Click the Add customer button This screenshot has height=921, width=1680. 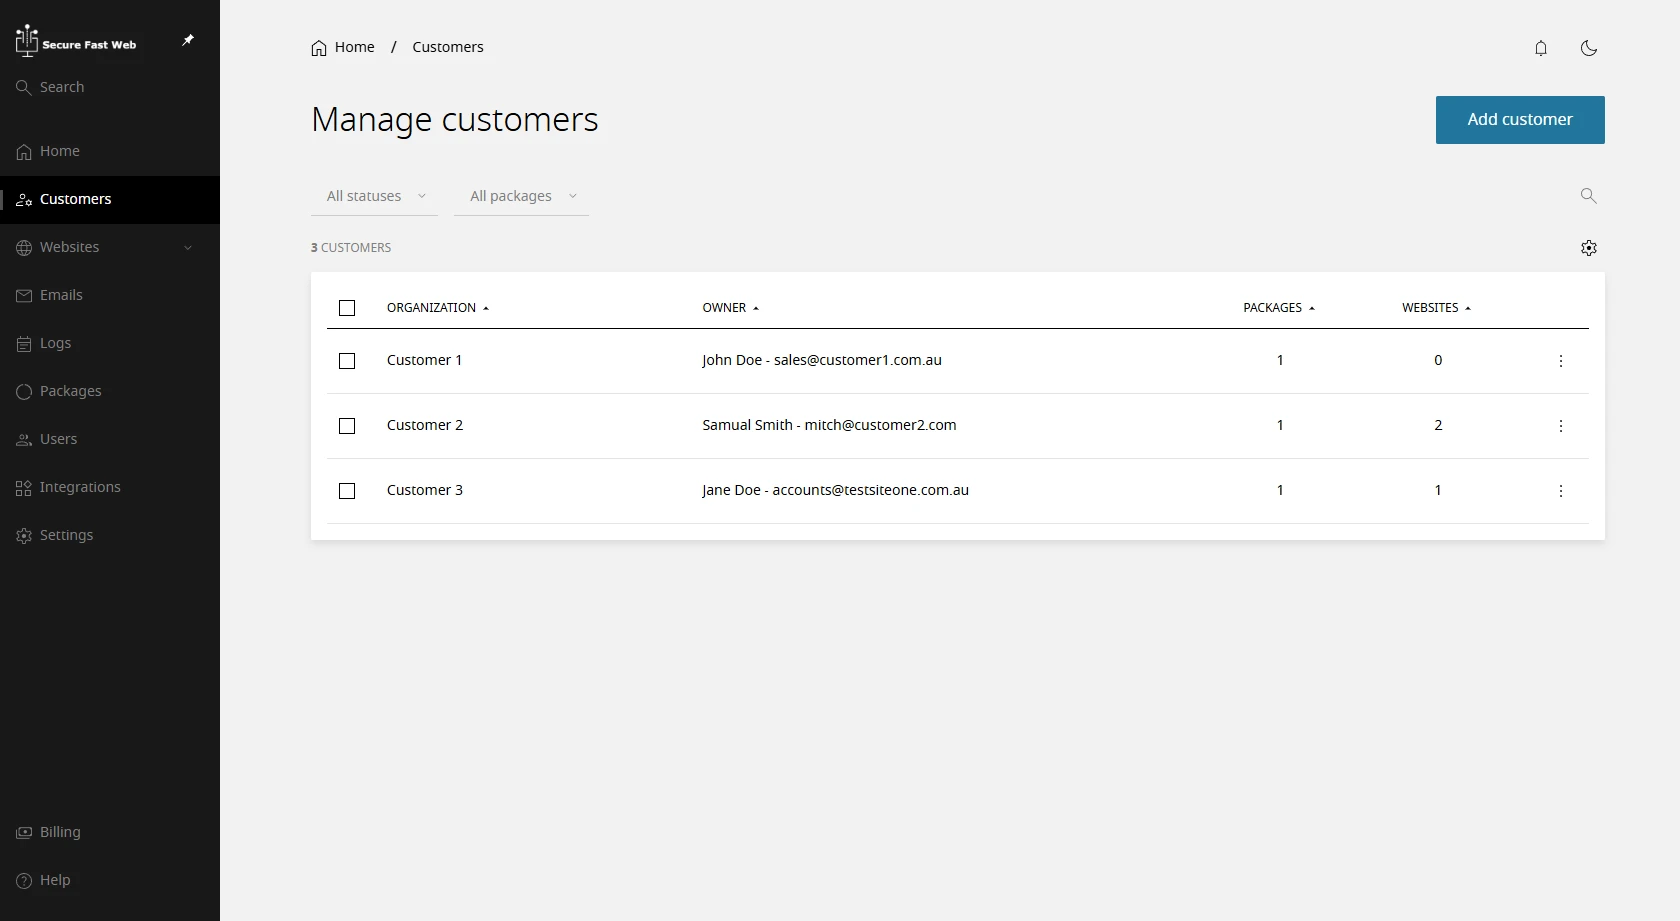(x=1520, y=120)
